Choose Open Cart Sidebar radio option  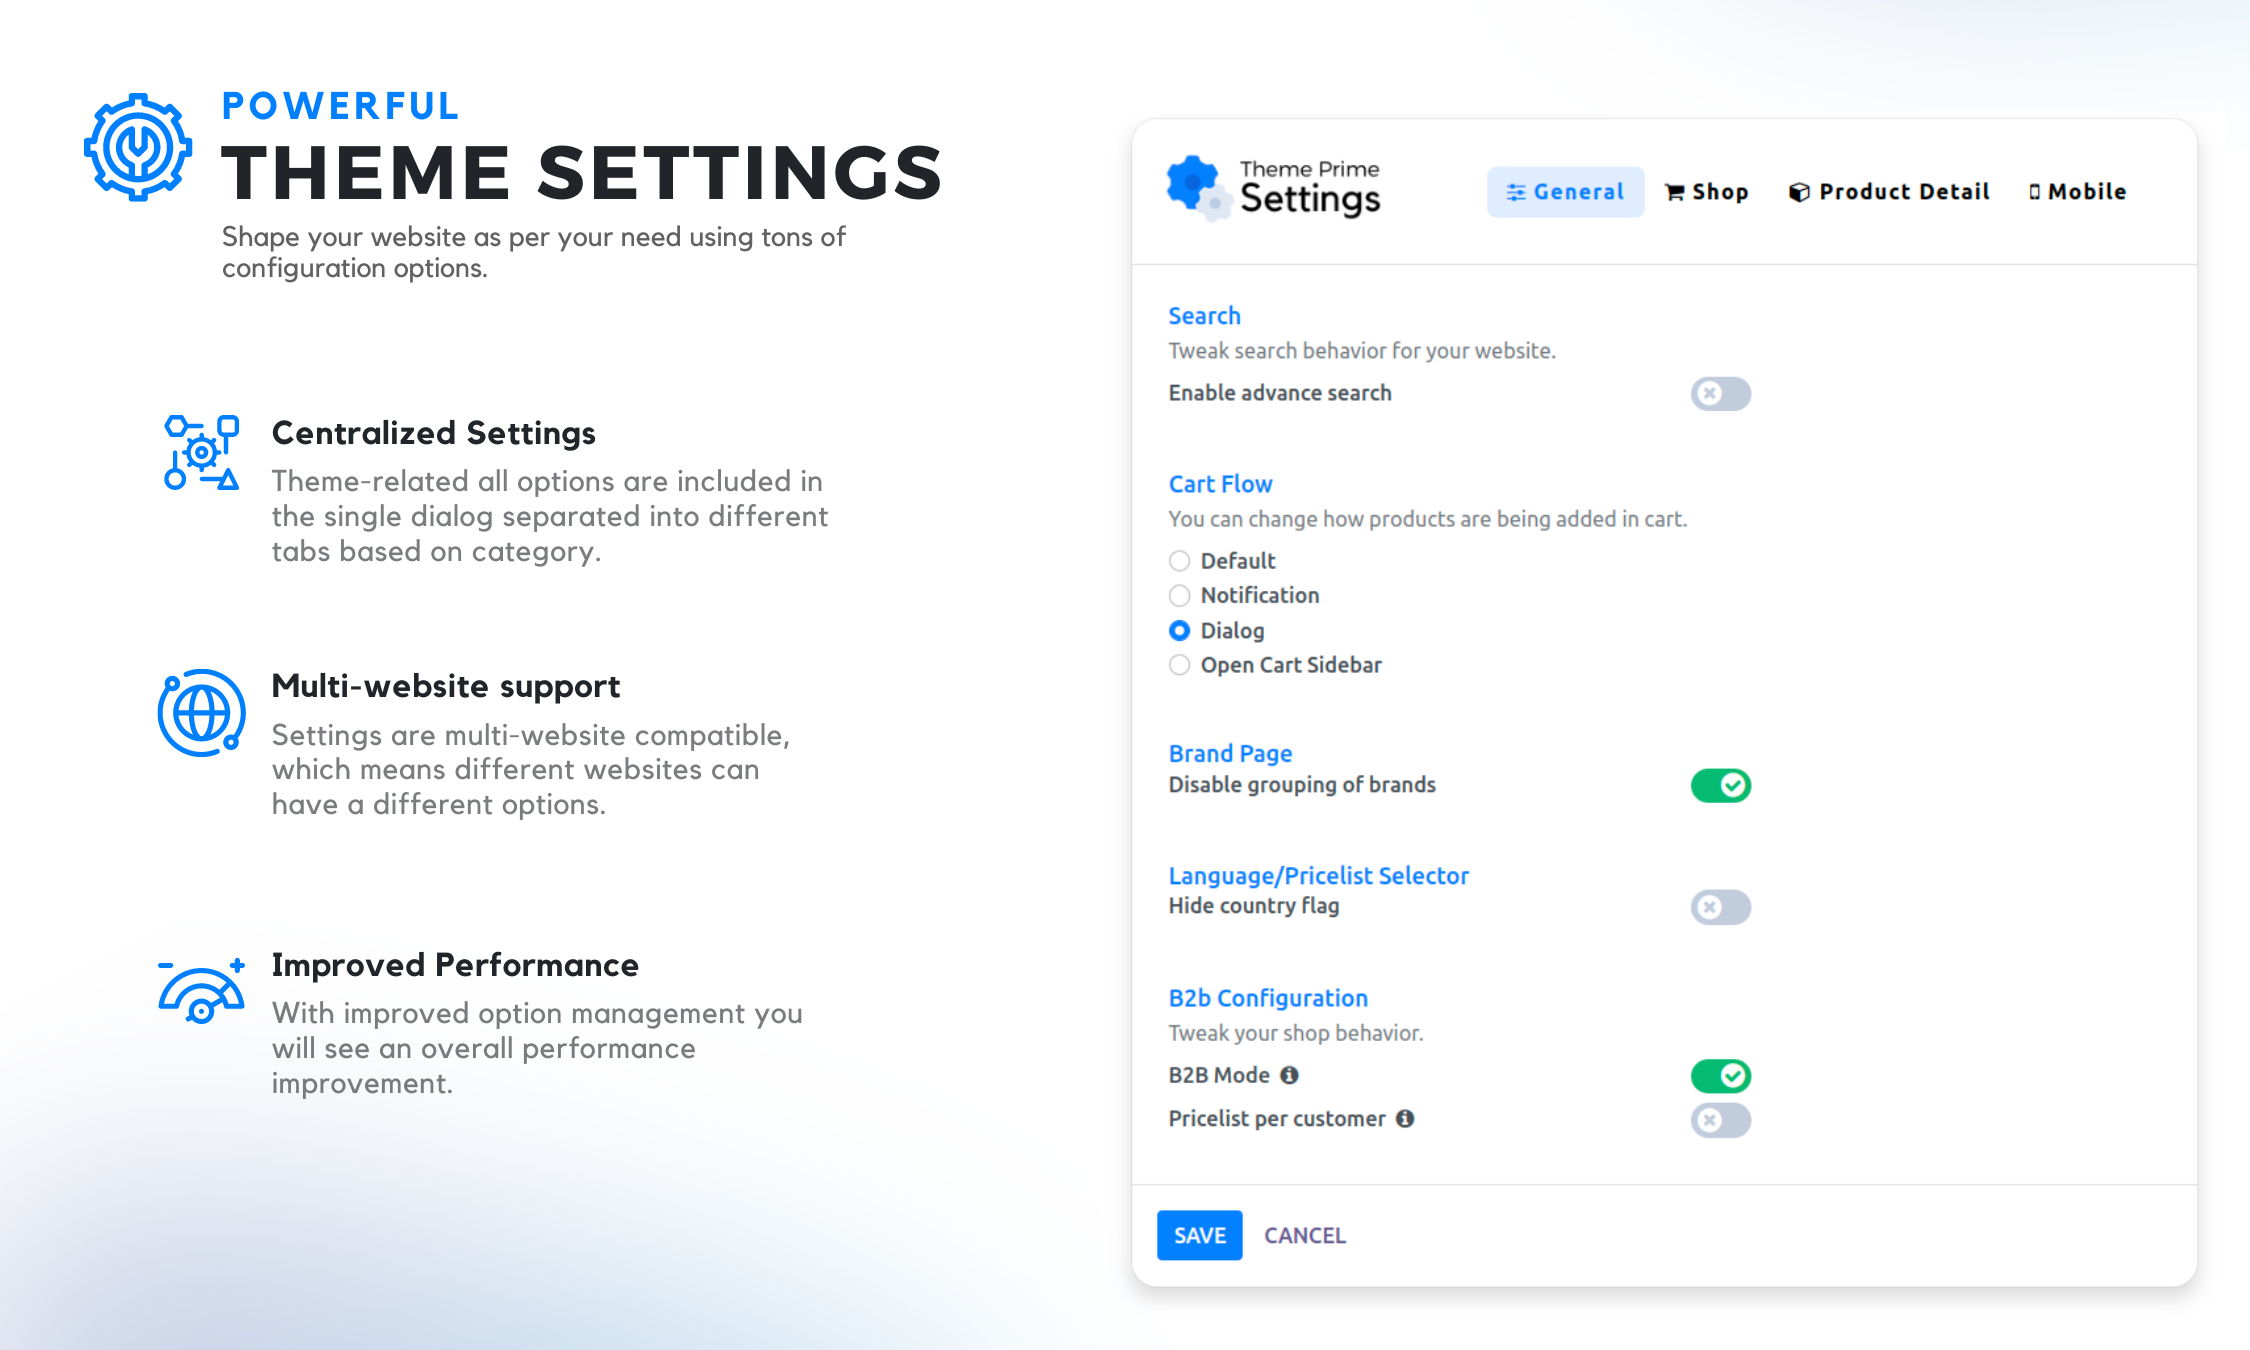[x=1180, y=665]
